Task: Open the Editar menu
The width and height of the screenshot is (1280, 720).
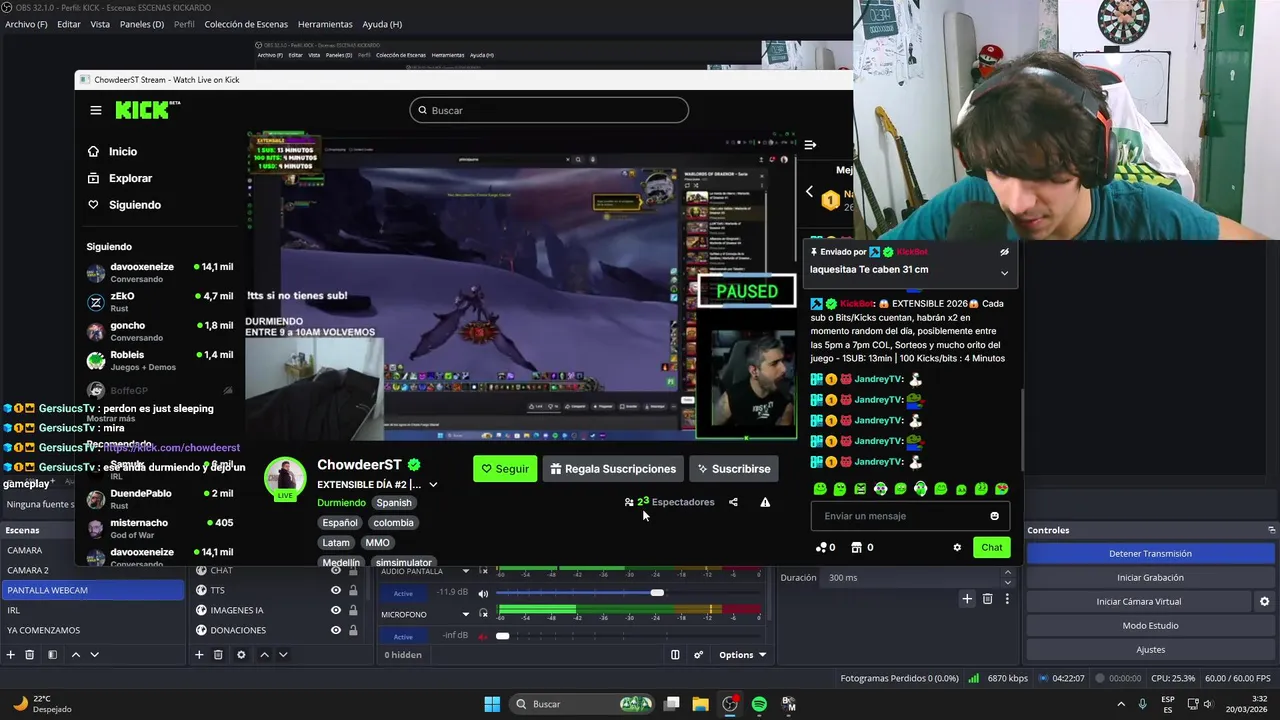Action: point(69,24)
